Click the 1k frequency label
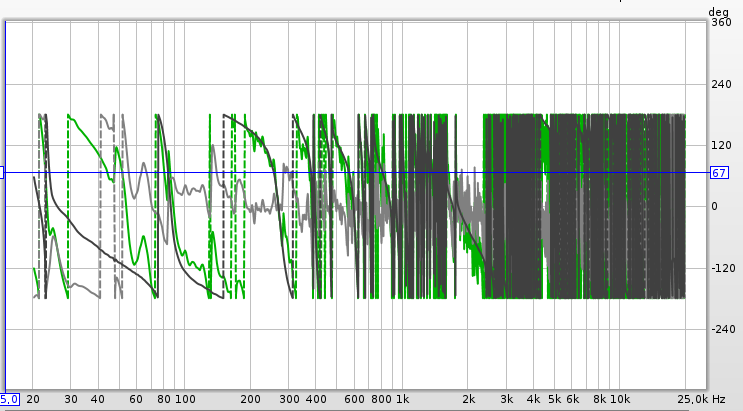 (403, 399)
